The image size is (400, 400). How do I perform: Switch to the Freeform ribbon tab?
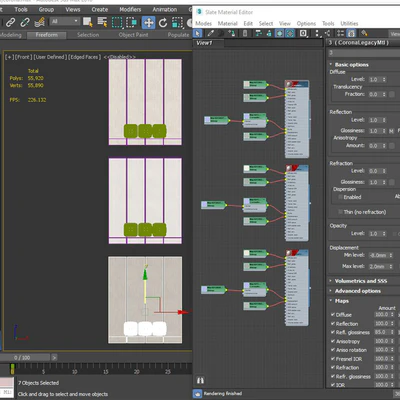47,35
